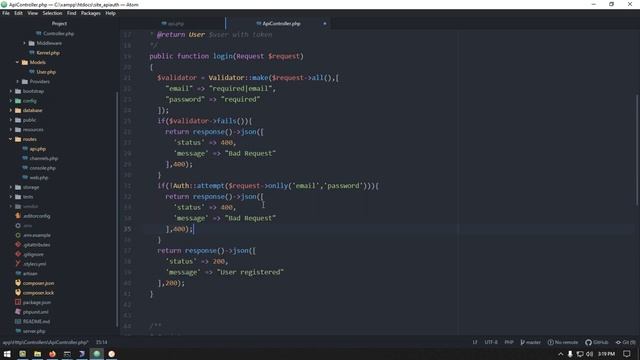This screenshot has height=360, width=640.
Task: Click the .env.example file icon
Action: [18, 235]
